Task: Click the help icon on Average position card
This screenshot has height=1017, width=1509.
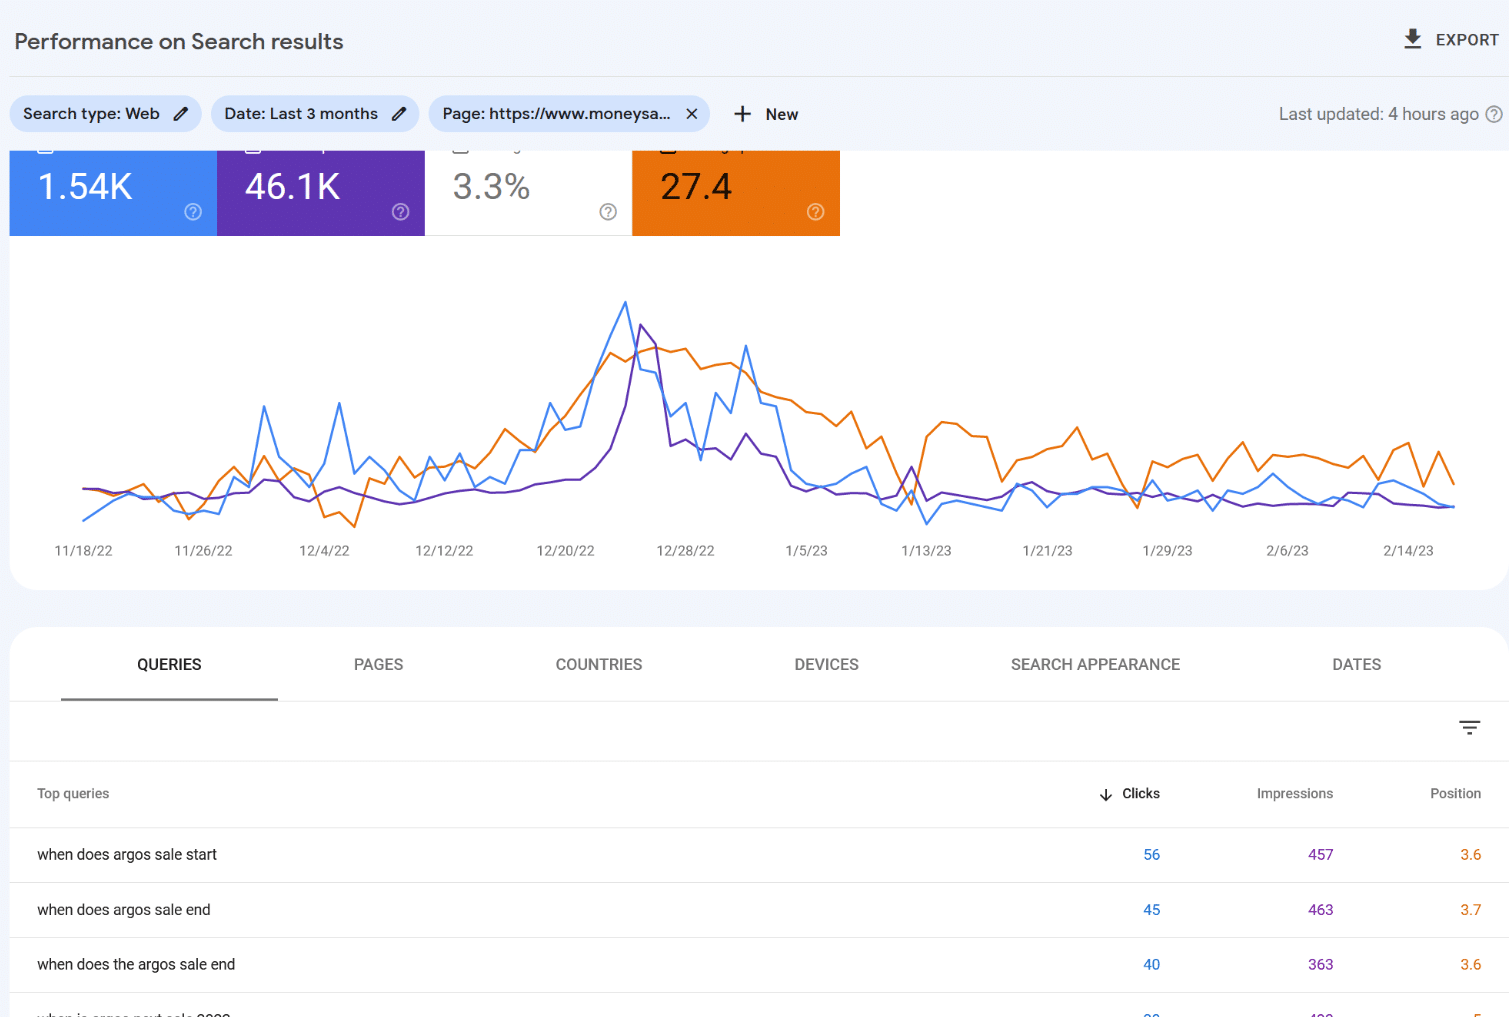Action: tap(815, 212)
